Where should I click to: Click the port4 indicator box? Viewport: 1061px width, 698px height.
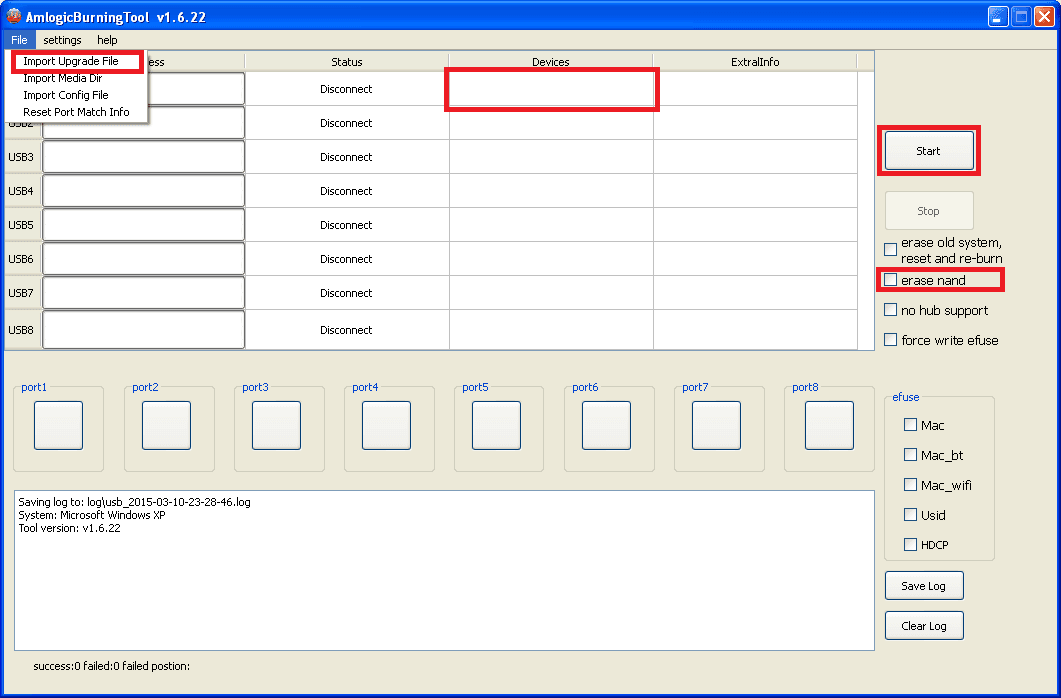click(386, 425)
